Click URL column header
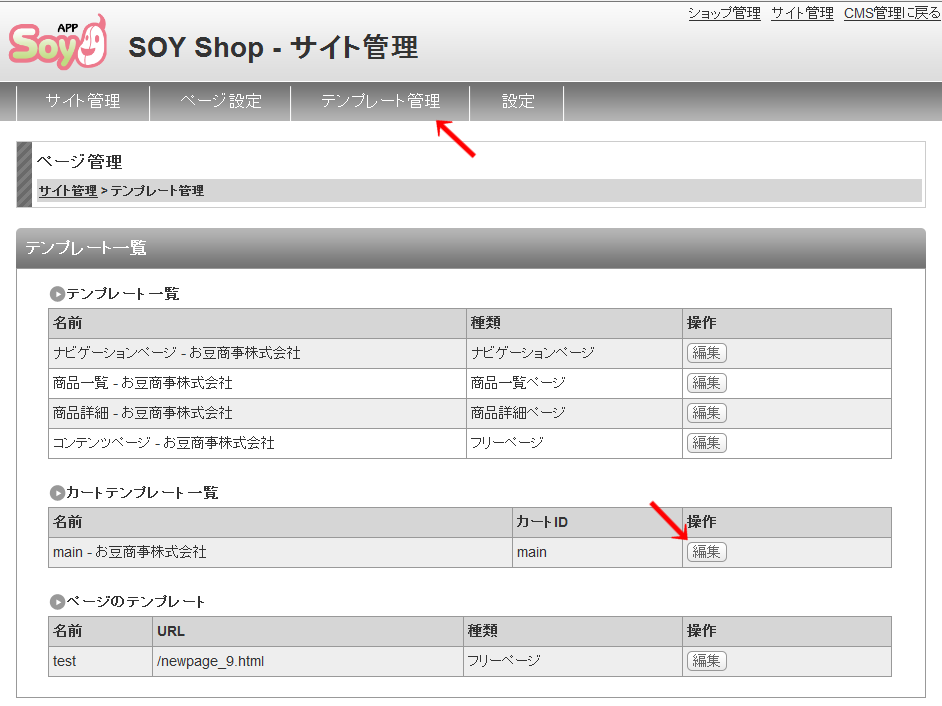 [x=308, y=631]
